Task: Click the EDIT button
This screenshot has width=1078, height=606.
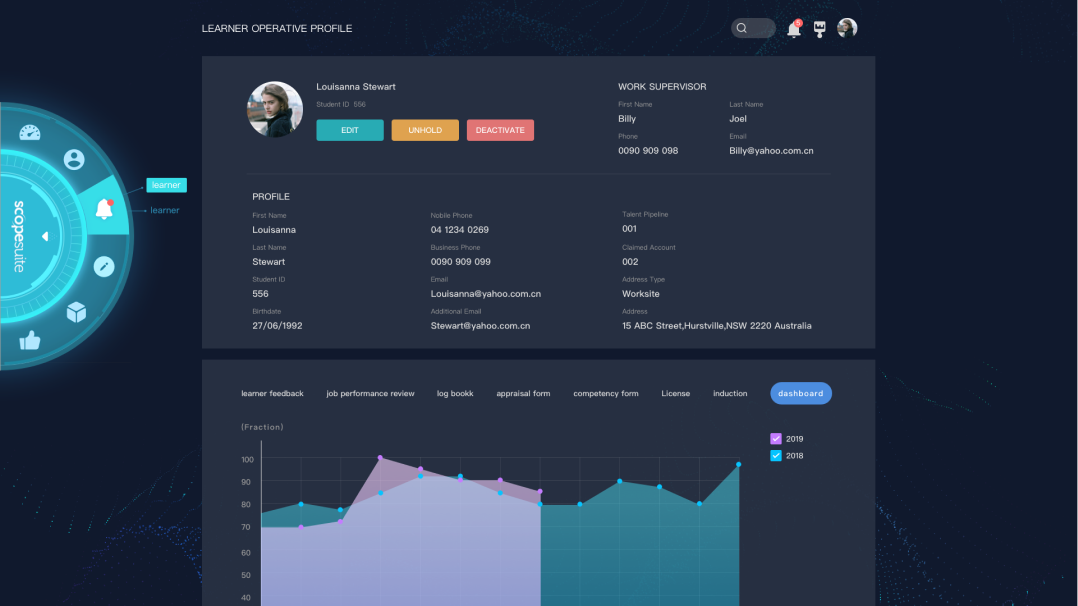Action: [350, 130]
